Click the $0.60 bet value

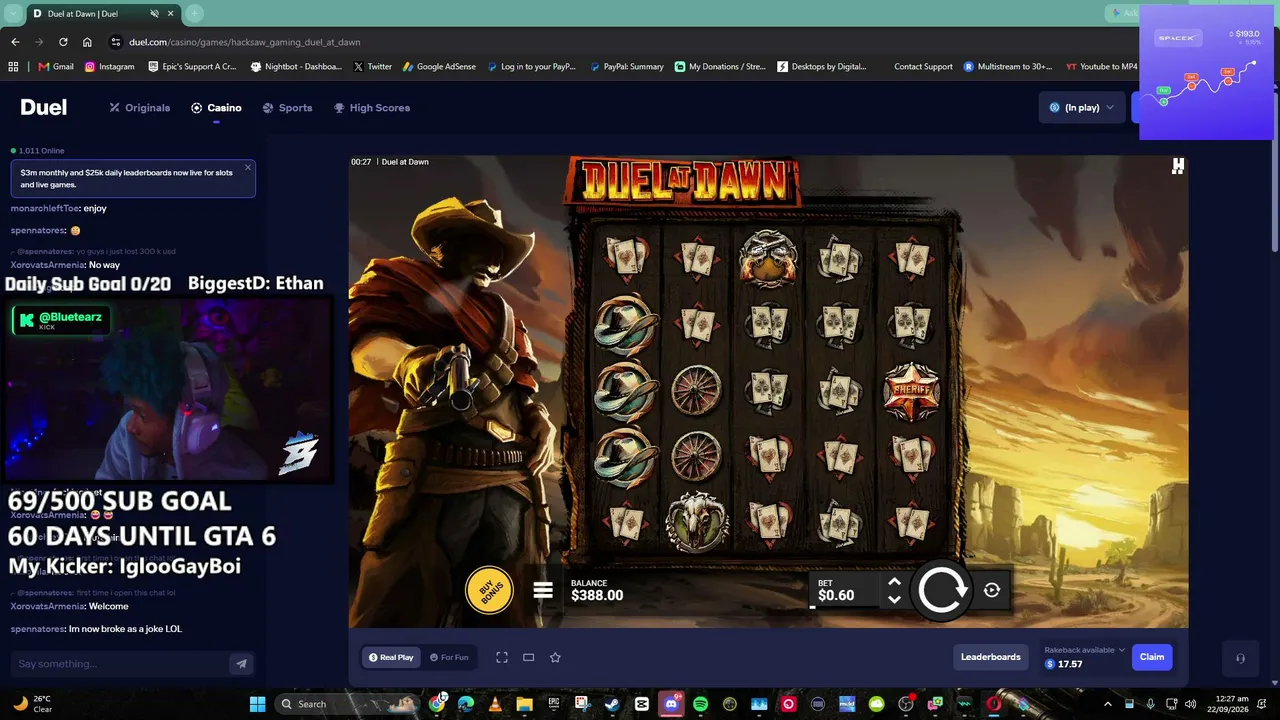[836, 595]
